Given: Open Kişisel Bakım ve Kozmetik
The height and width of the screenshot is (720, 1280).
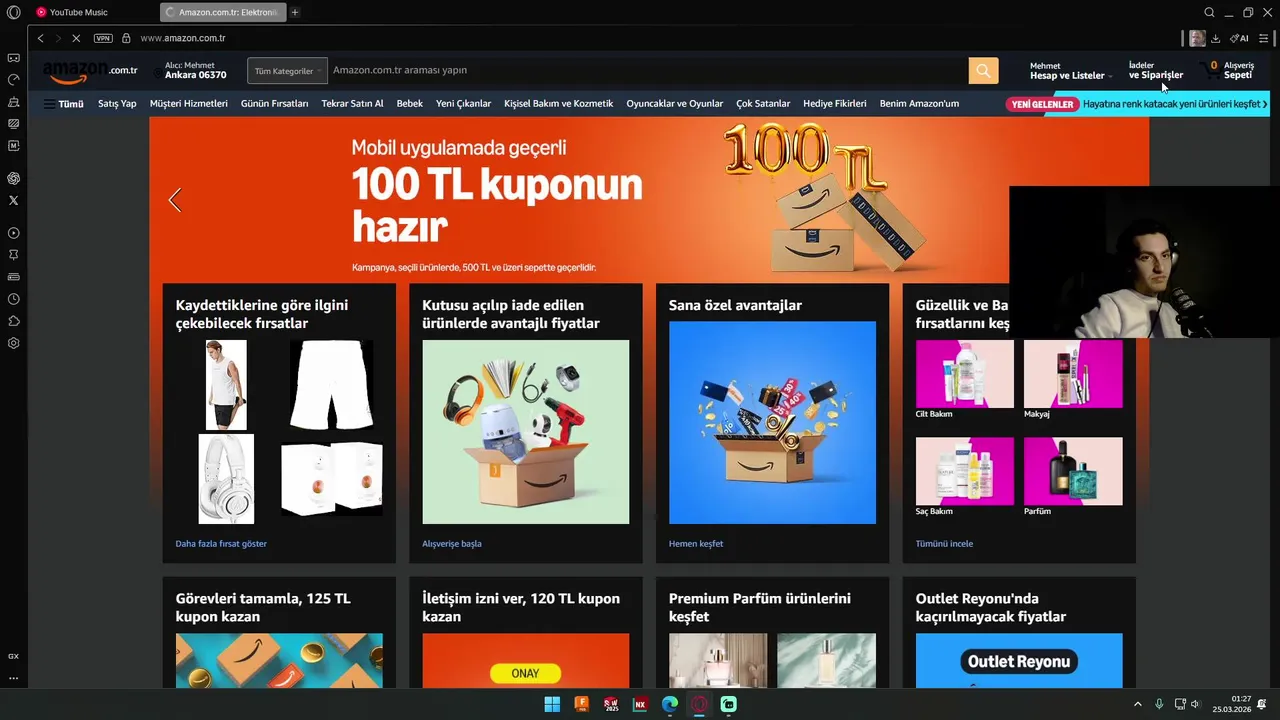Looking at the screenshot, I should coord(558,104).
